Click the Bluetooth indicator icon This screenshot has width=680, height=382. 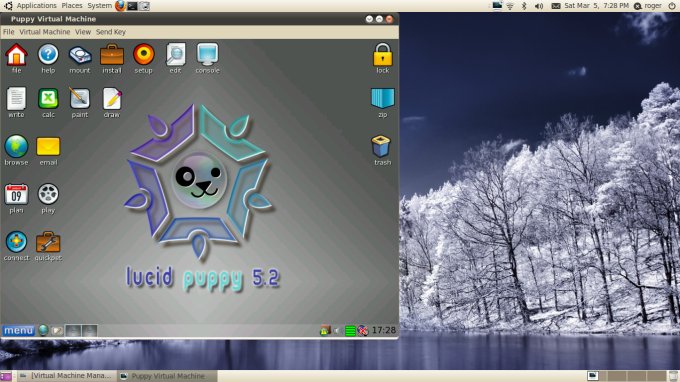click(x=524, y=6)
